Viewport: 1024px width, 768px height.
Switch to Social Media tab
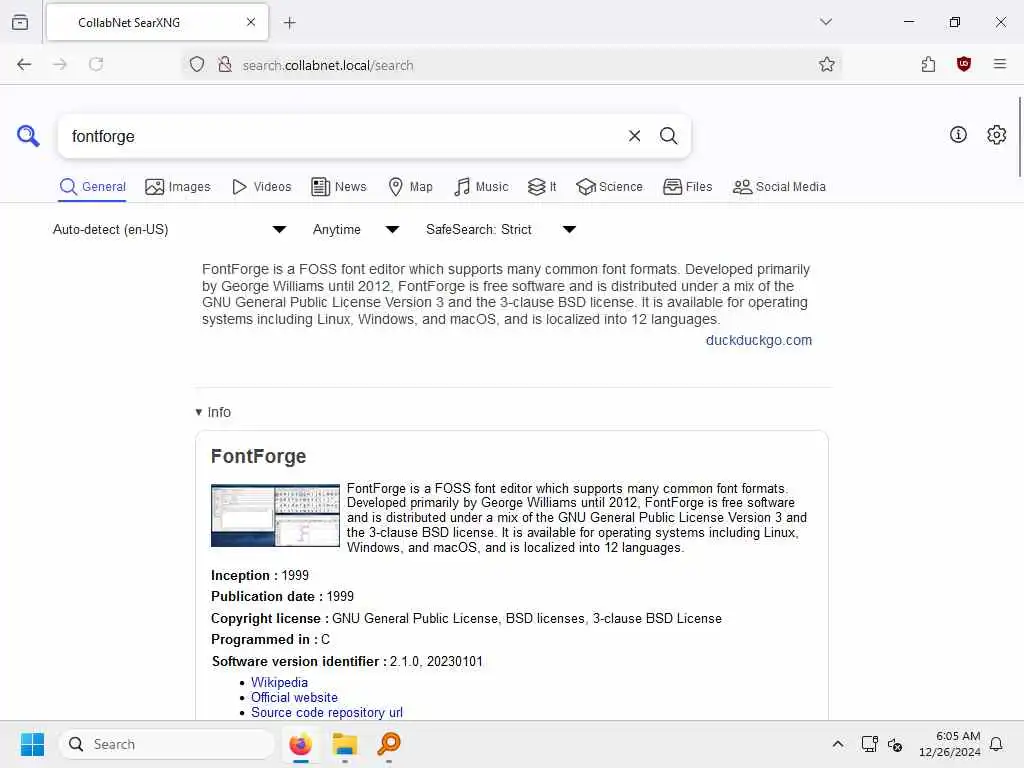tap(779, 187)
